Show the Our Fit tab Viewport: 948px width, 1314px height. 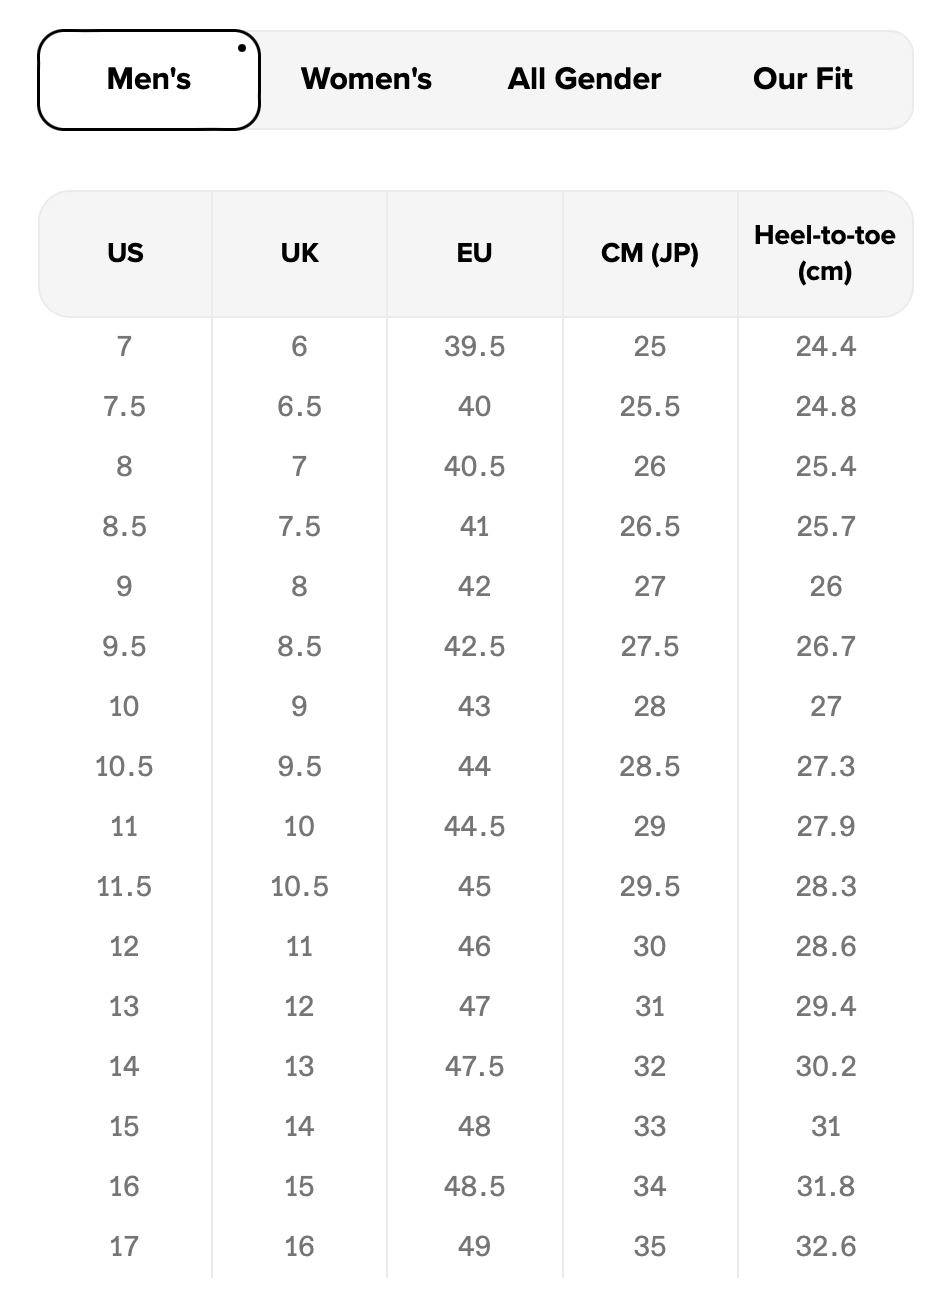coord(802,80)
